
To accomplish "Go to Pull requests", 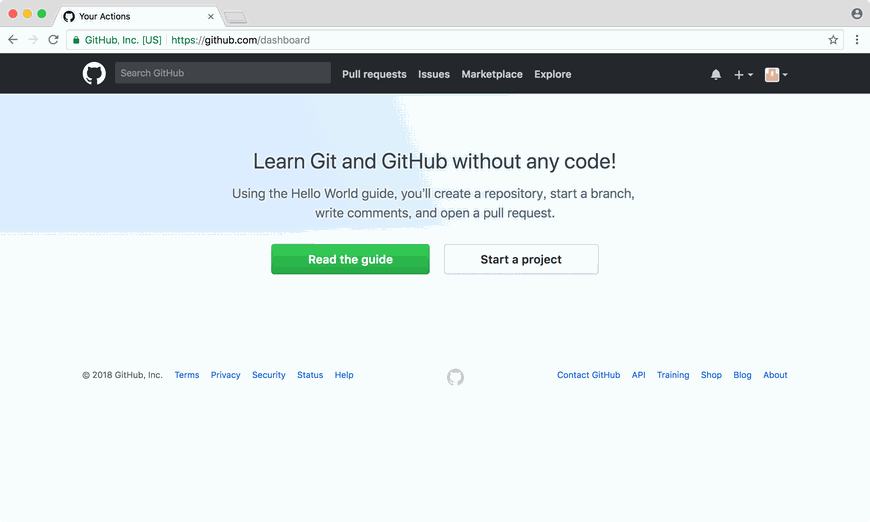I will pyautogui.click(x=374, y=74).
